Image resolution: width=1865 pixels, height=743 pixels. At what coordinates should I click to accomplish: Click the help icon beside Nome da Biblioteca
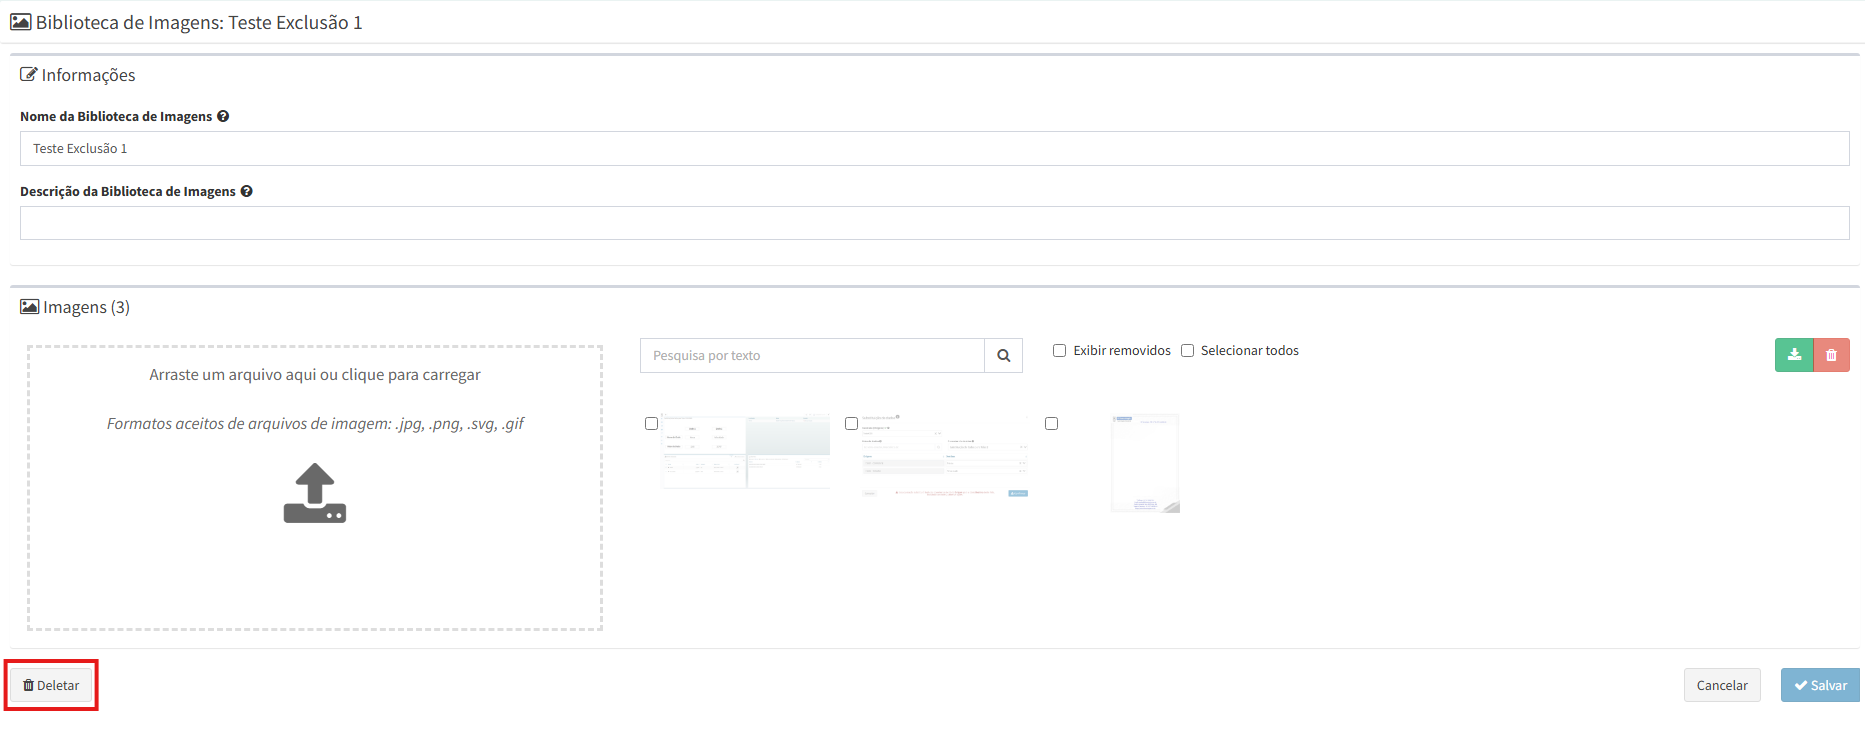click(223, 116)
